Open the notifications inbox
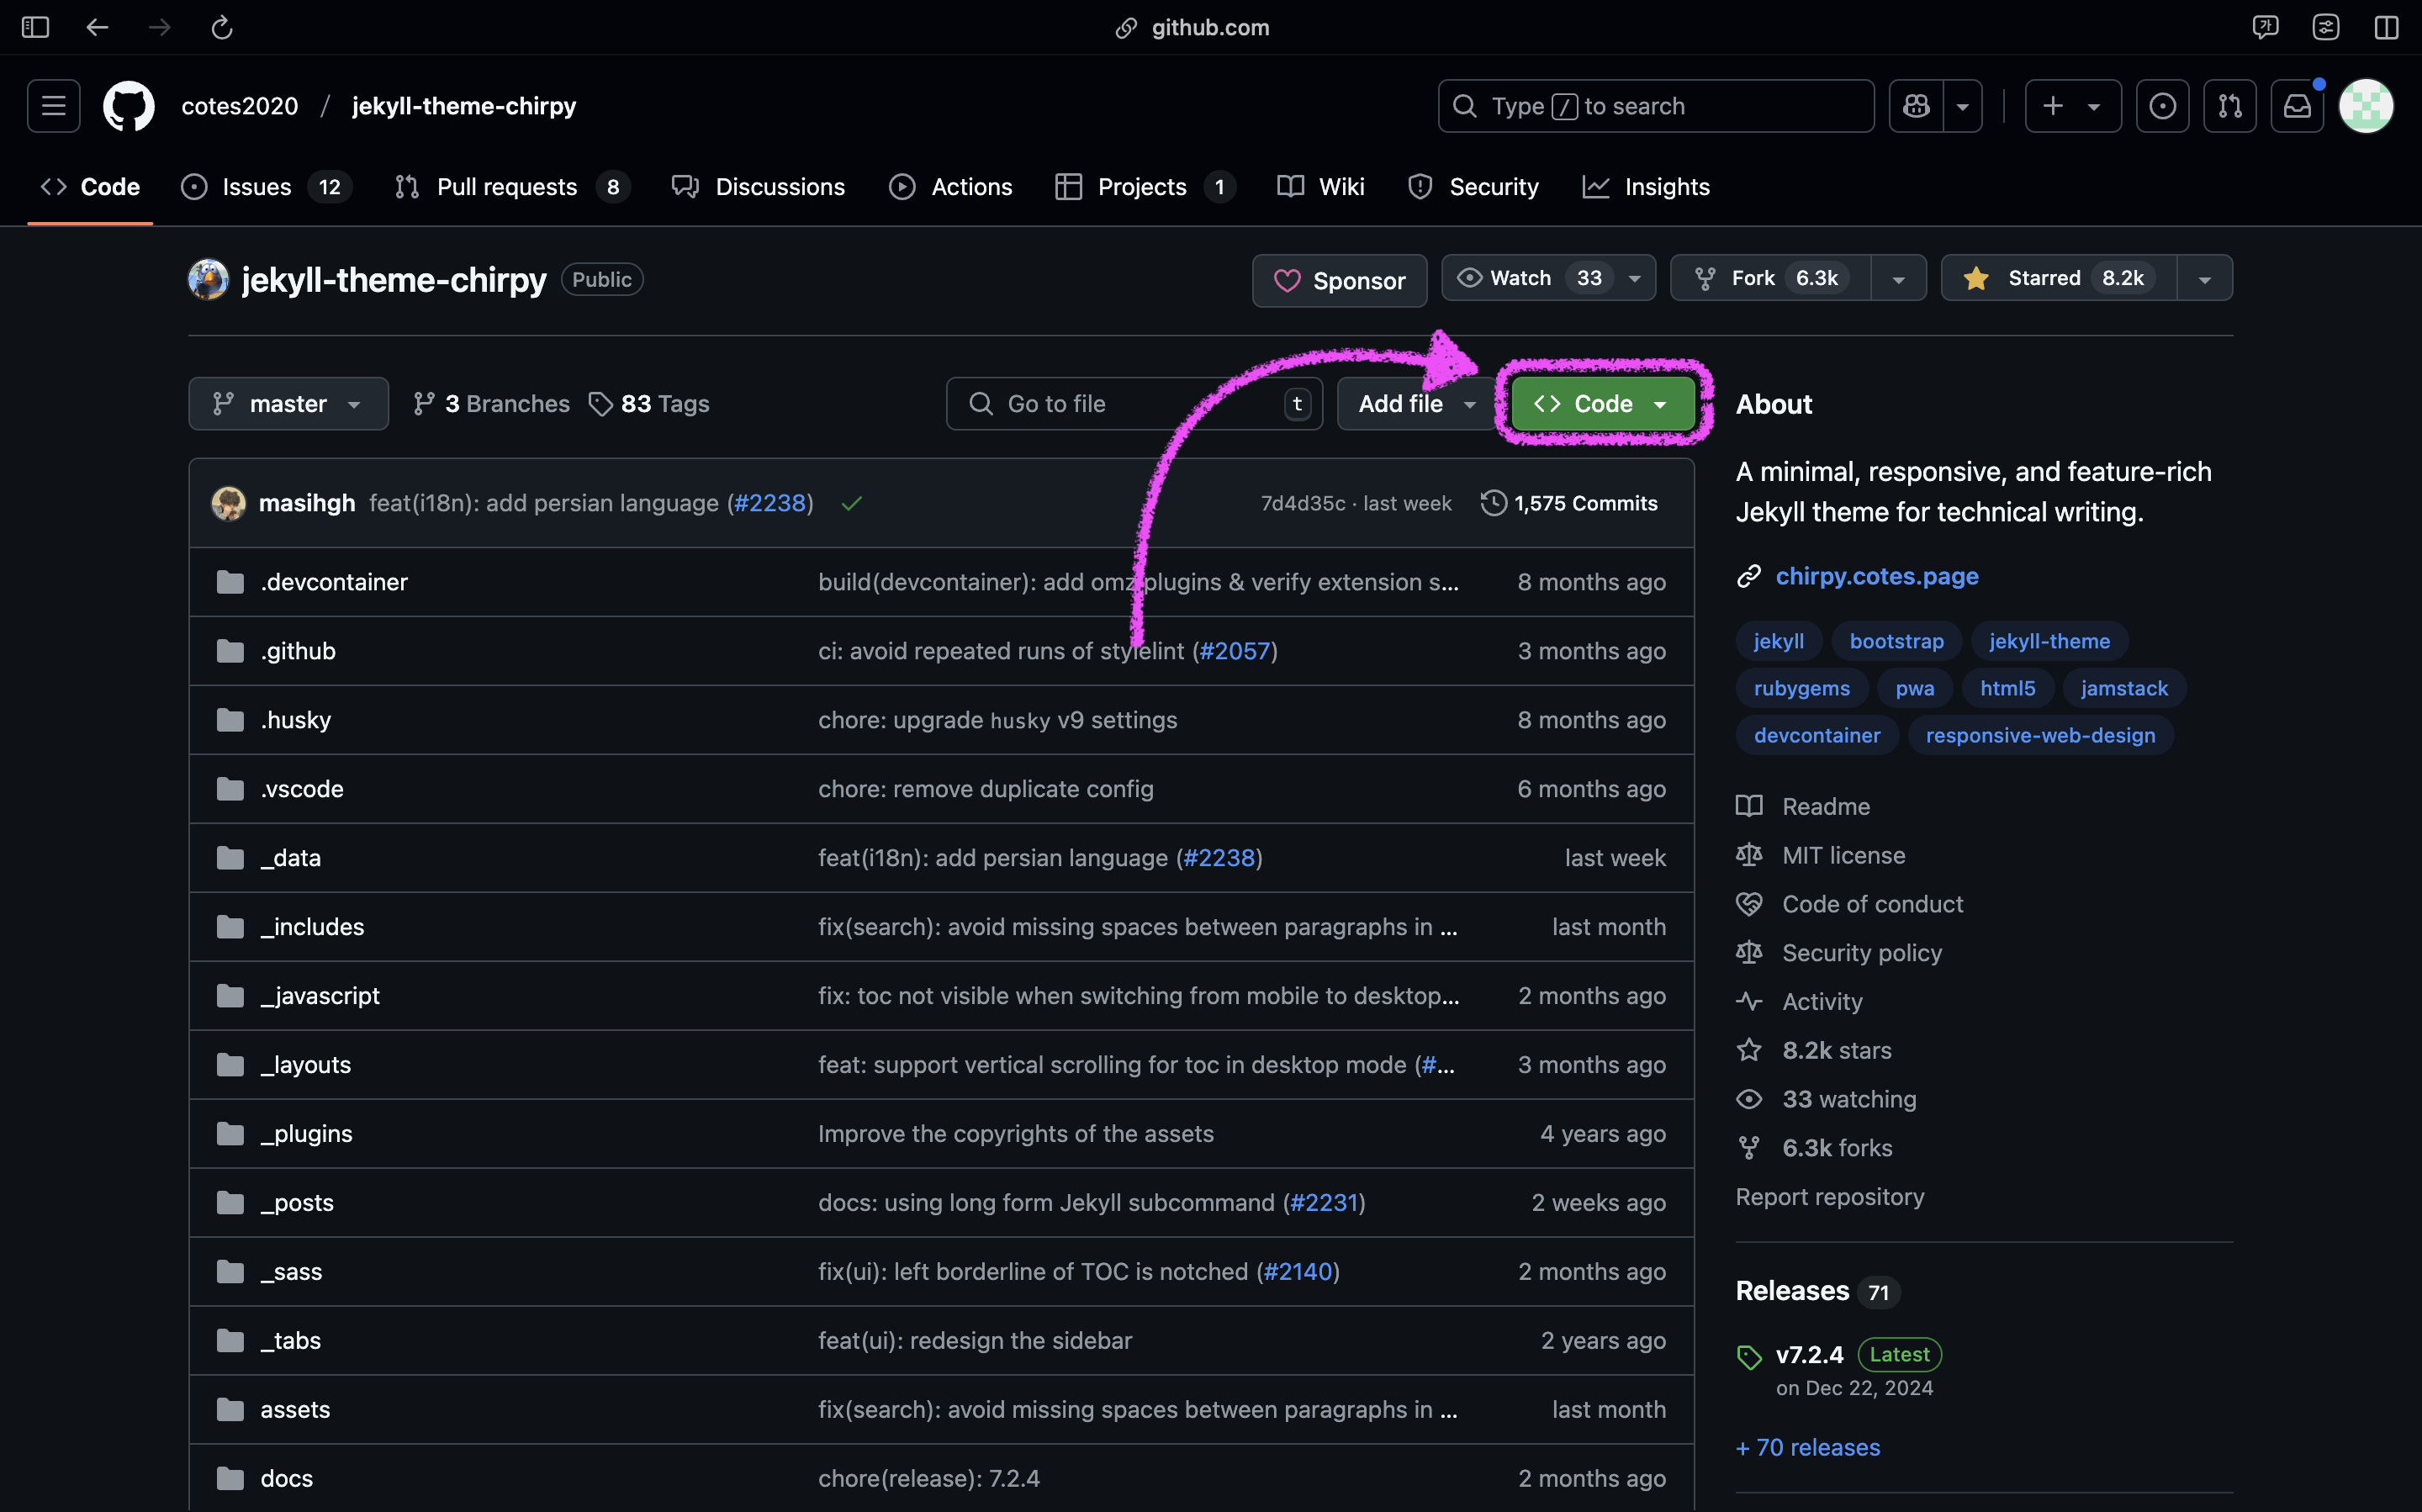The height and width of the screenshot is (1512, 2422). [x=2297, y=106]
